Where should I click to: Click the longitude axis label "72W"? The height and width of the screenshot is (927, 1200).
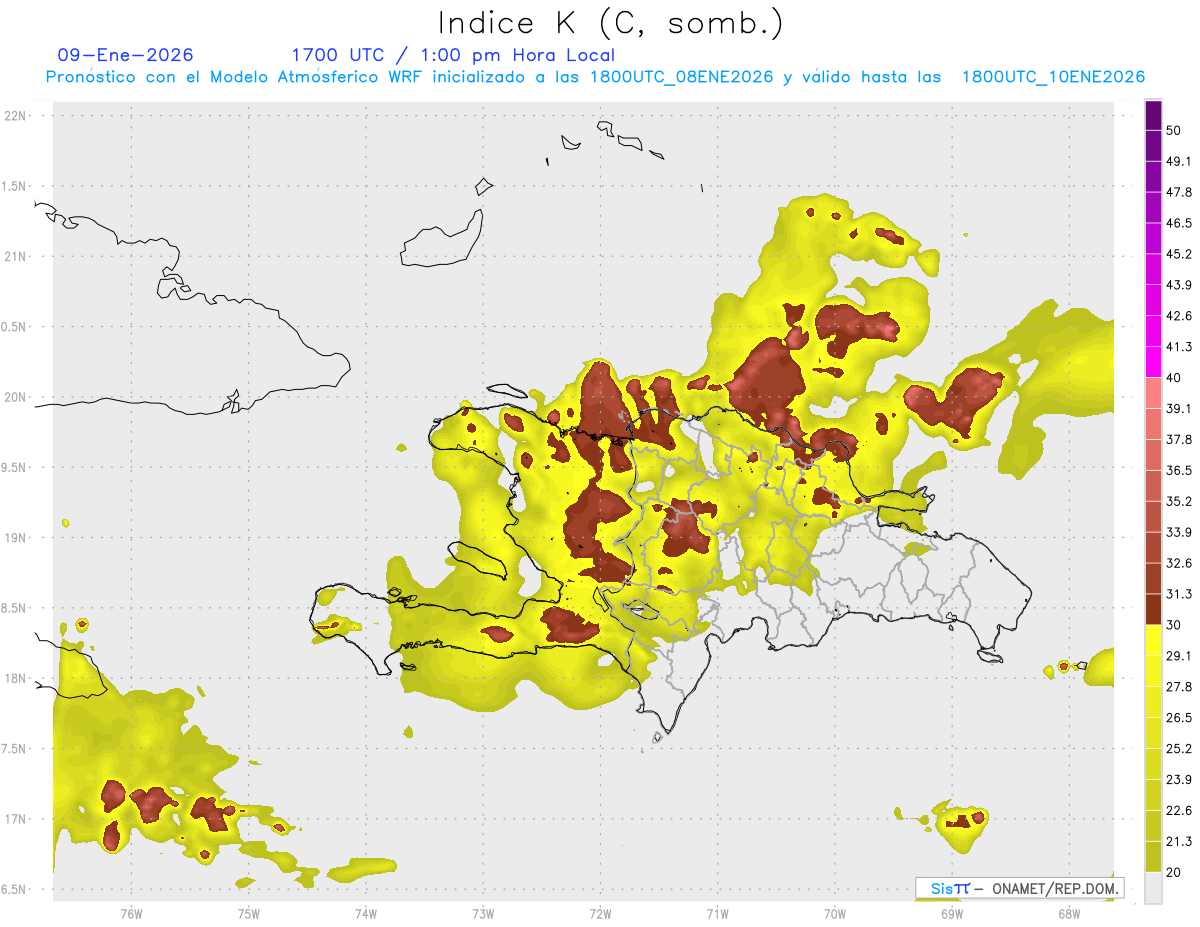(600, 914)
